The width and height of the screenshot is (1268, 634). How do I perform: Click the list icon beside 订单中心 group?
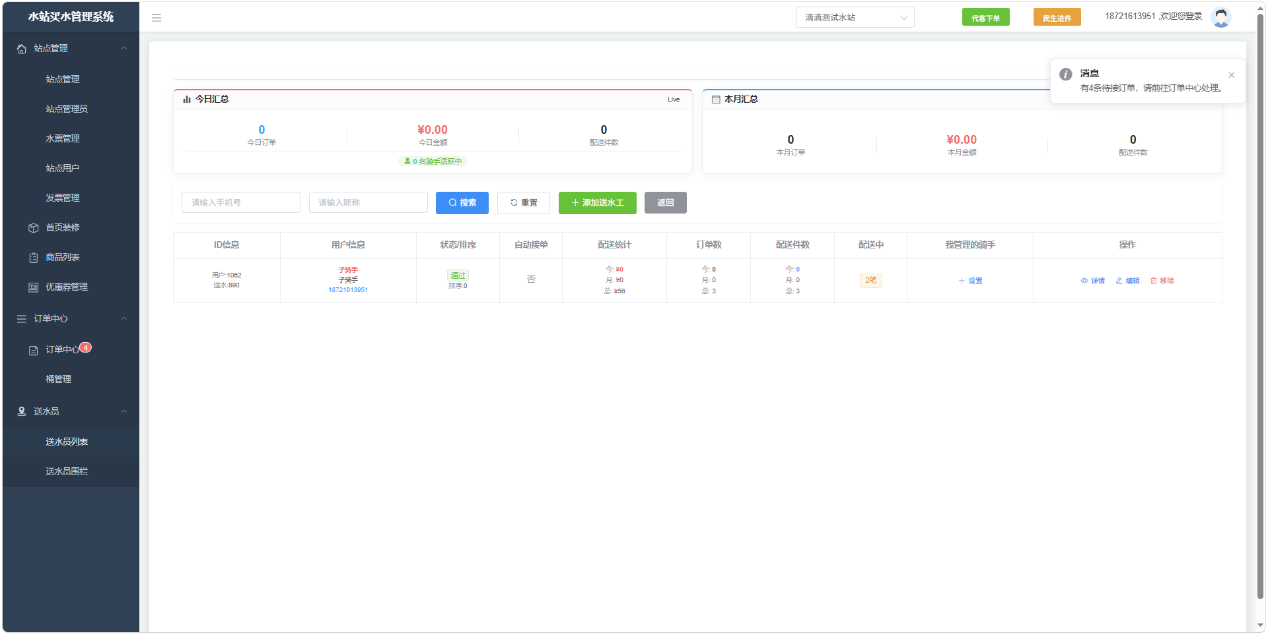tap(22, 319)
